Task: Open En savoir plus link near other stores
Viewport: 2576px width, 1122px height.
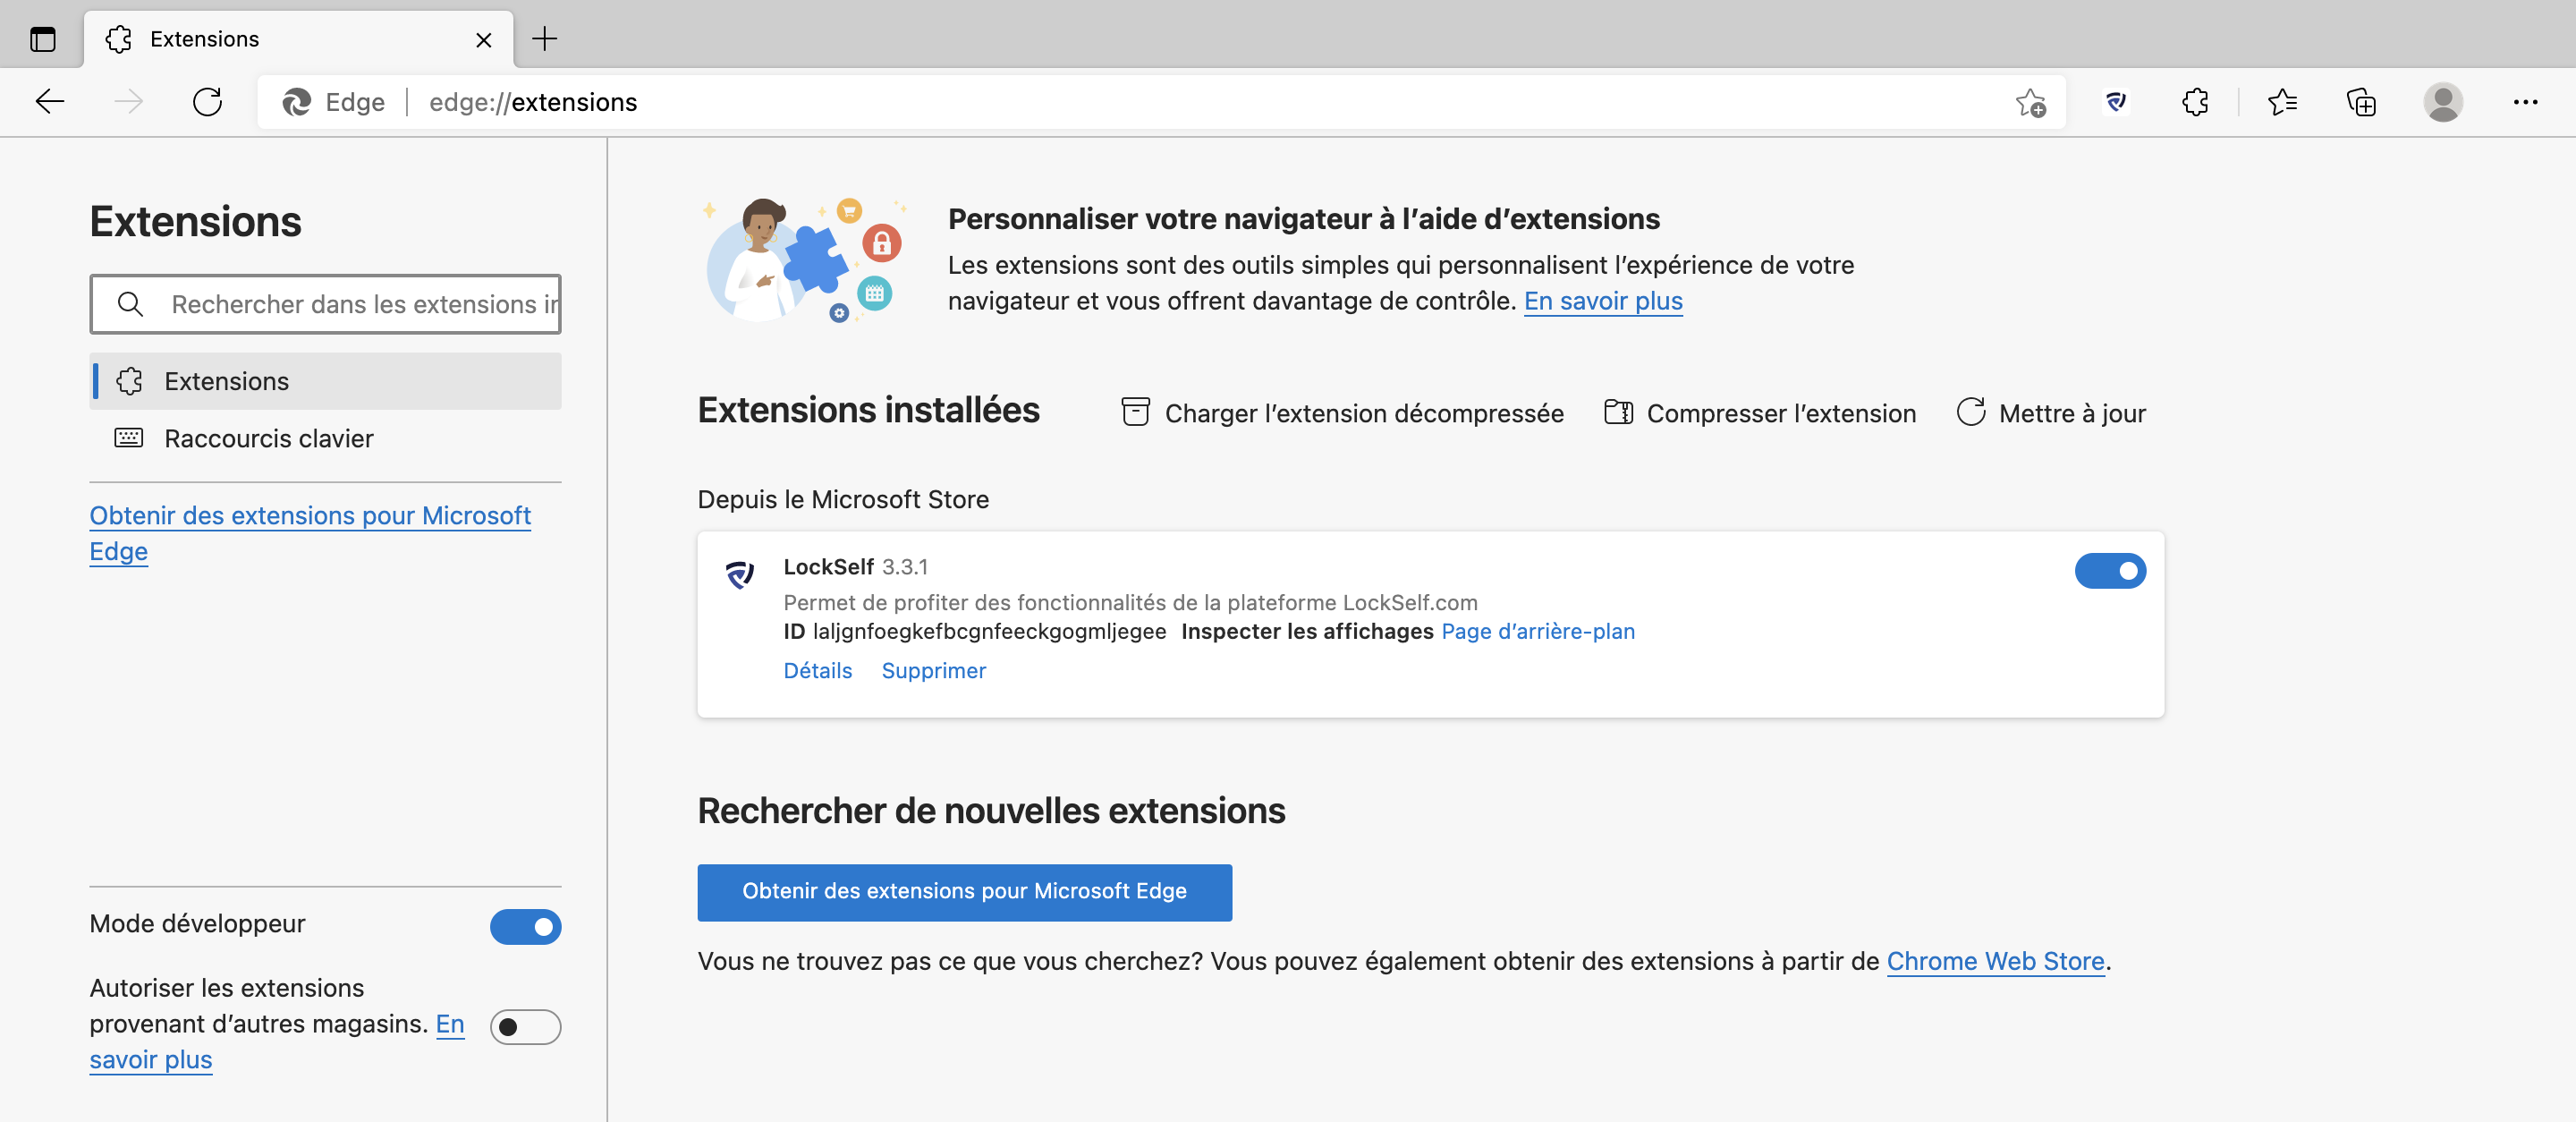Action: (x=277, y=1042)
